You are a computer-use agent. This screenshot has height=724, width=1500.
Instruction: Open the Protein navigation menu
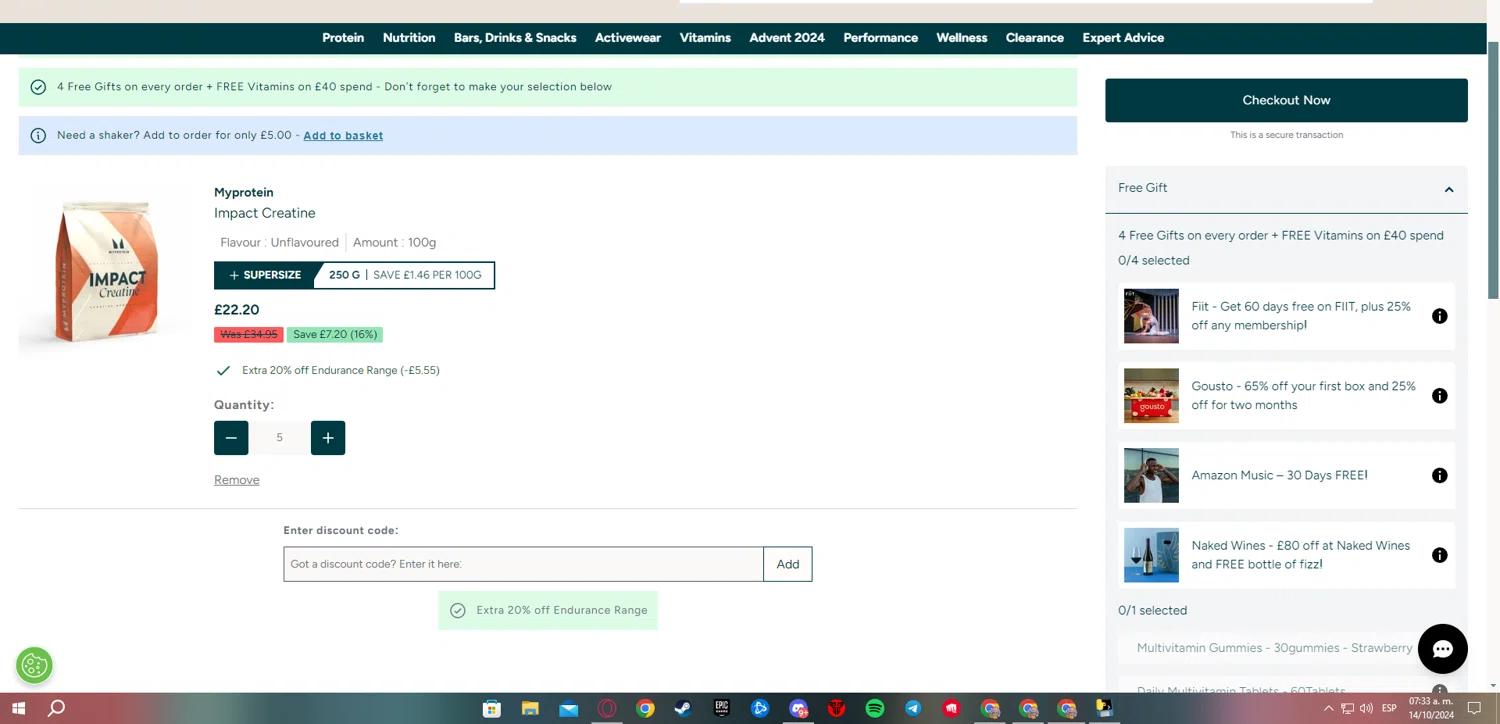pos(343,38)
